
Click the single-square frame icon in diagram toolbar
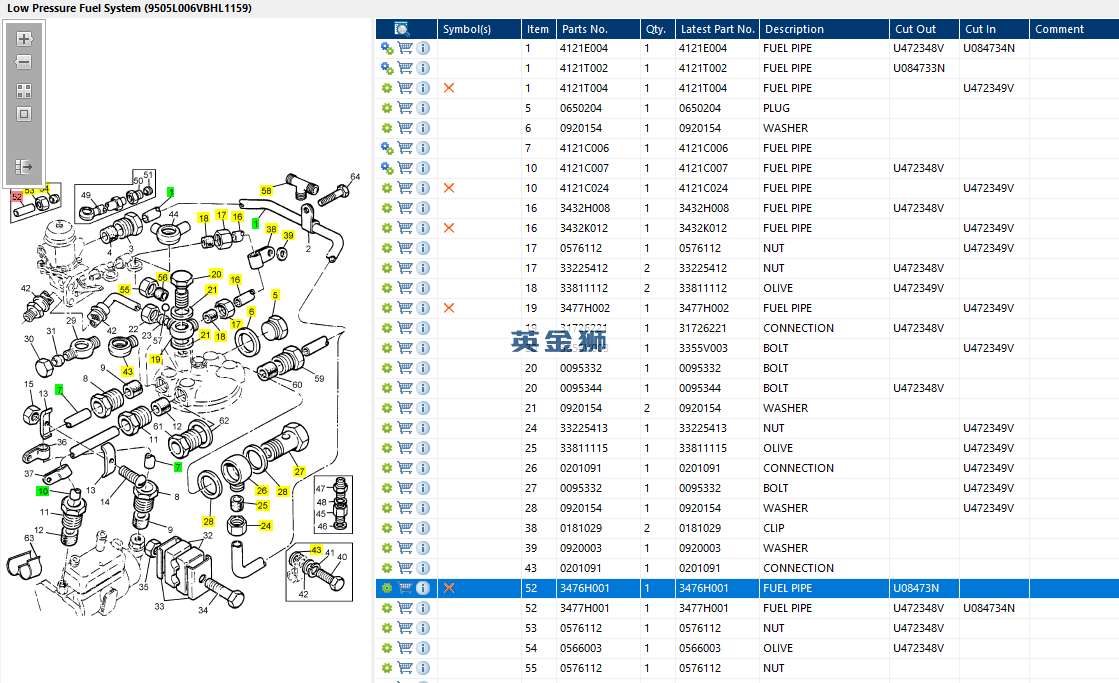point(24,114)
